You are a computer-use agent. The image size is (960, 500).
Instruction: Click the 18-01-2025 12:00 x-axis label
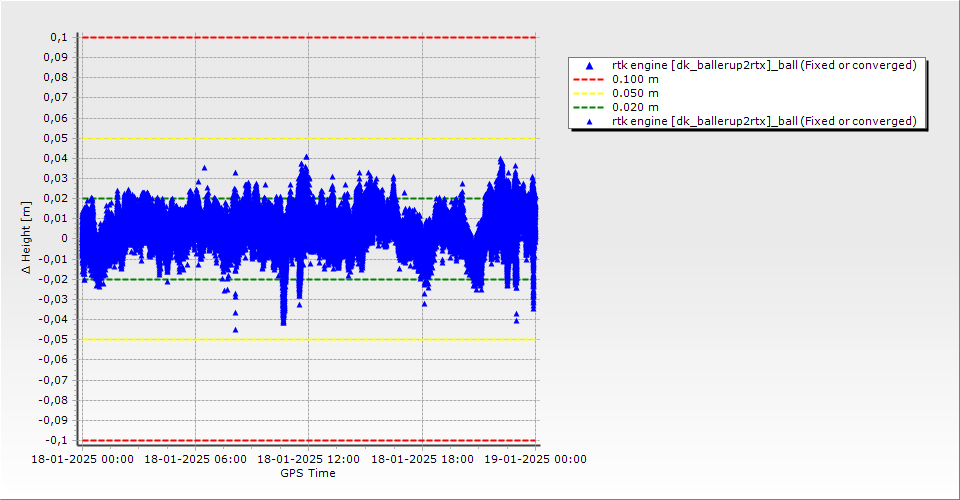click(308, 459)
